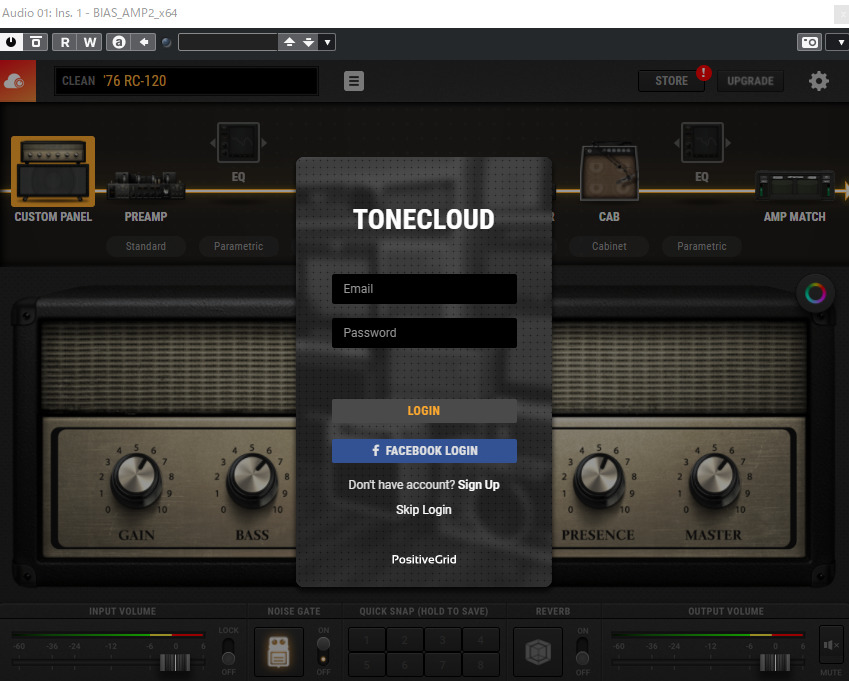Click the PositiveGrid link
This screenshot has width=849, height=681.
pyautogui.click(x=424, y=560)
